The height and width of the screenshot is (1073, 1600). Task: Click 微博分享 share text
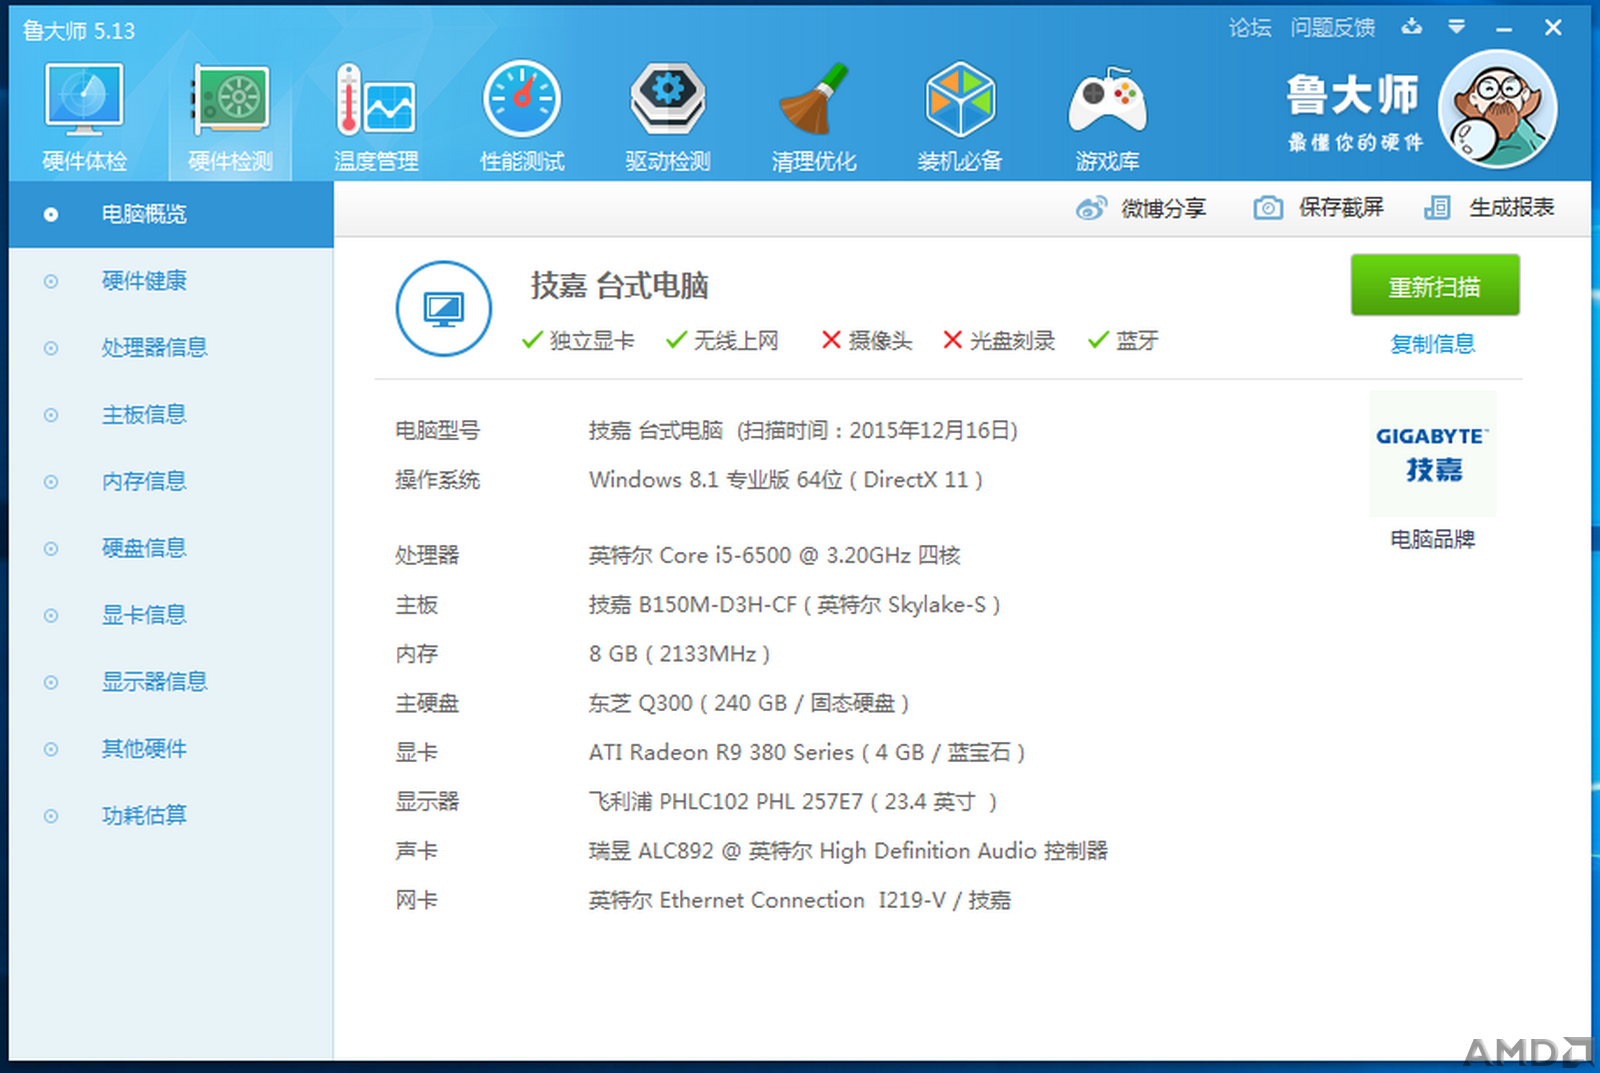click(x=1163, y=208)
